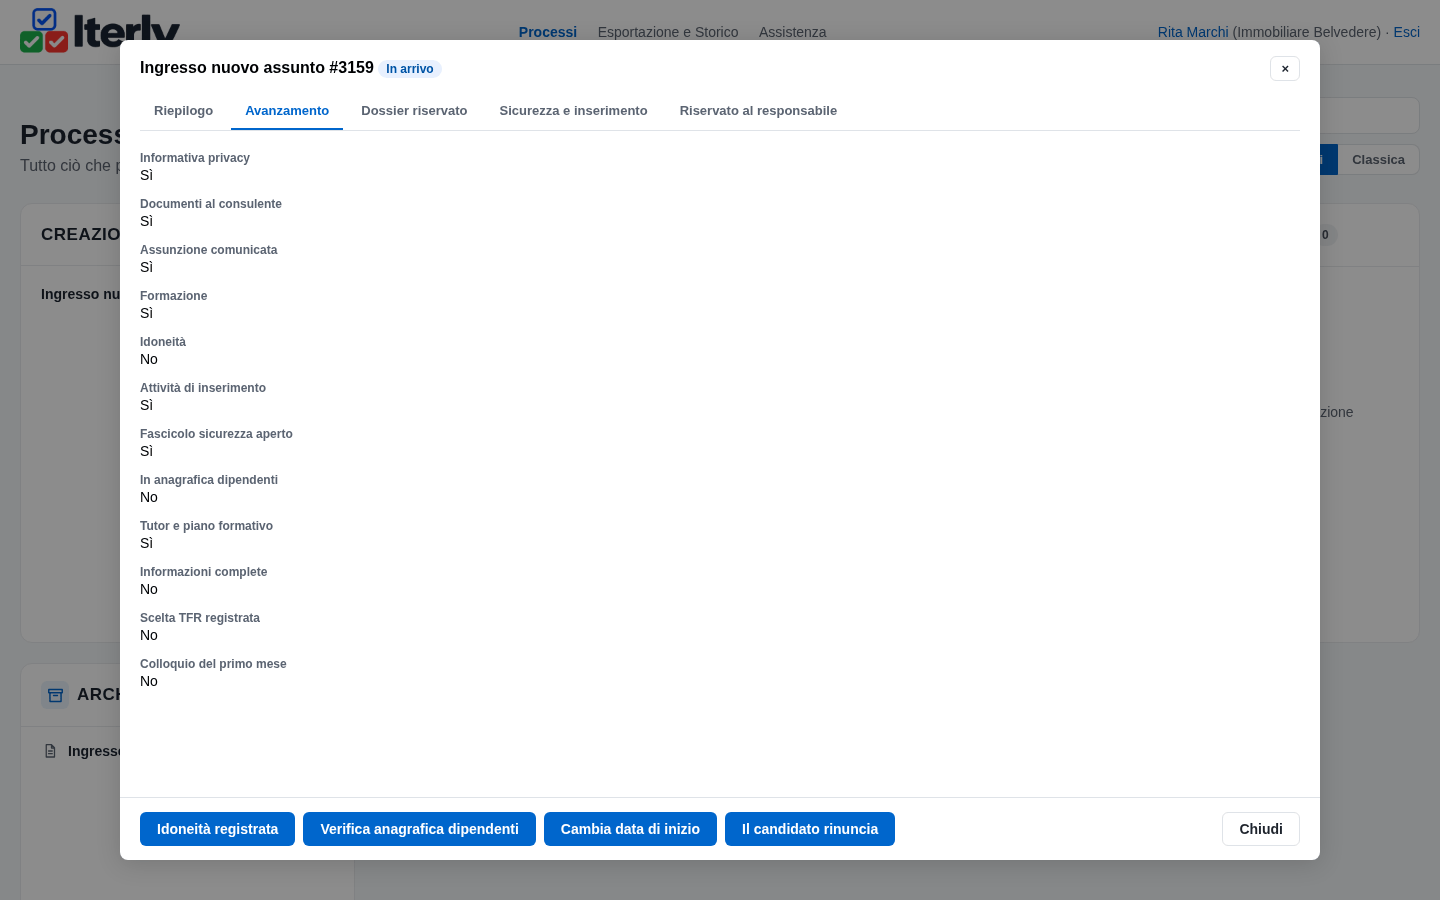The image size is (1440, 900).
Task: Click the Esci logout link
Action: click(x=1406, y=32)
